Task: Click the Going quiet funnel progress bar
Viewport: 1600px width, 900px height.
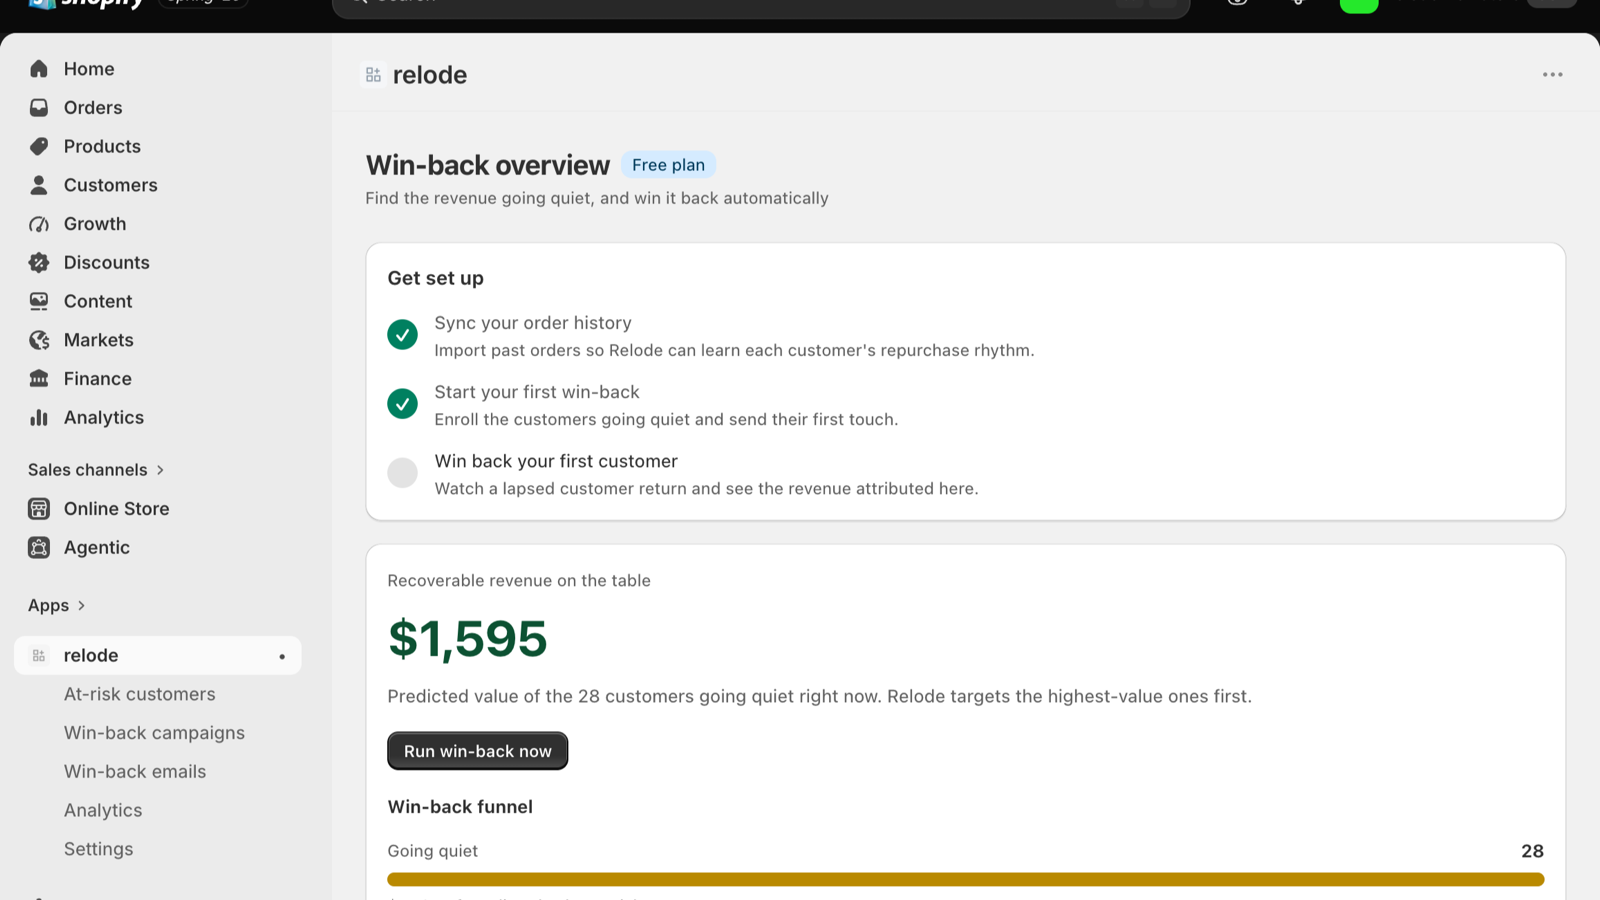Action: 966,880
